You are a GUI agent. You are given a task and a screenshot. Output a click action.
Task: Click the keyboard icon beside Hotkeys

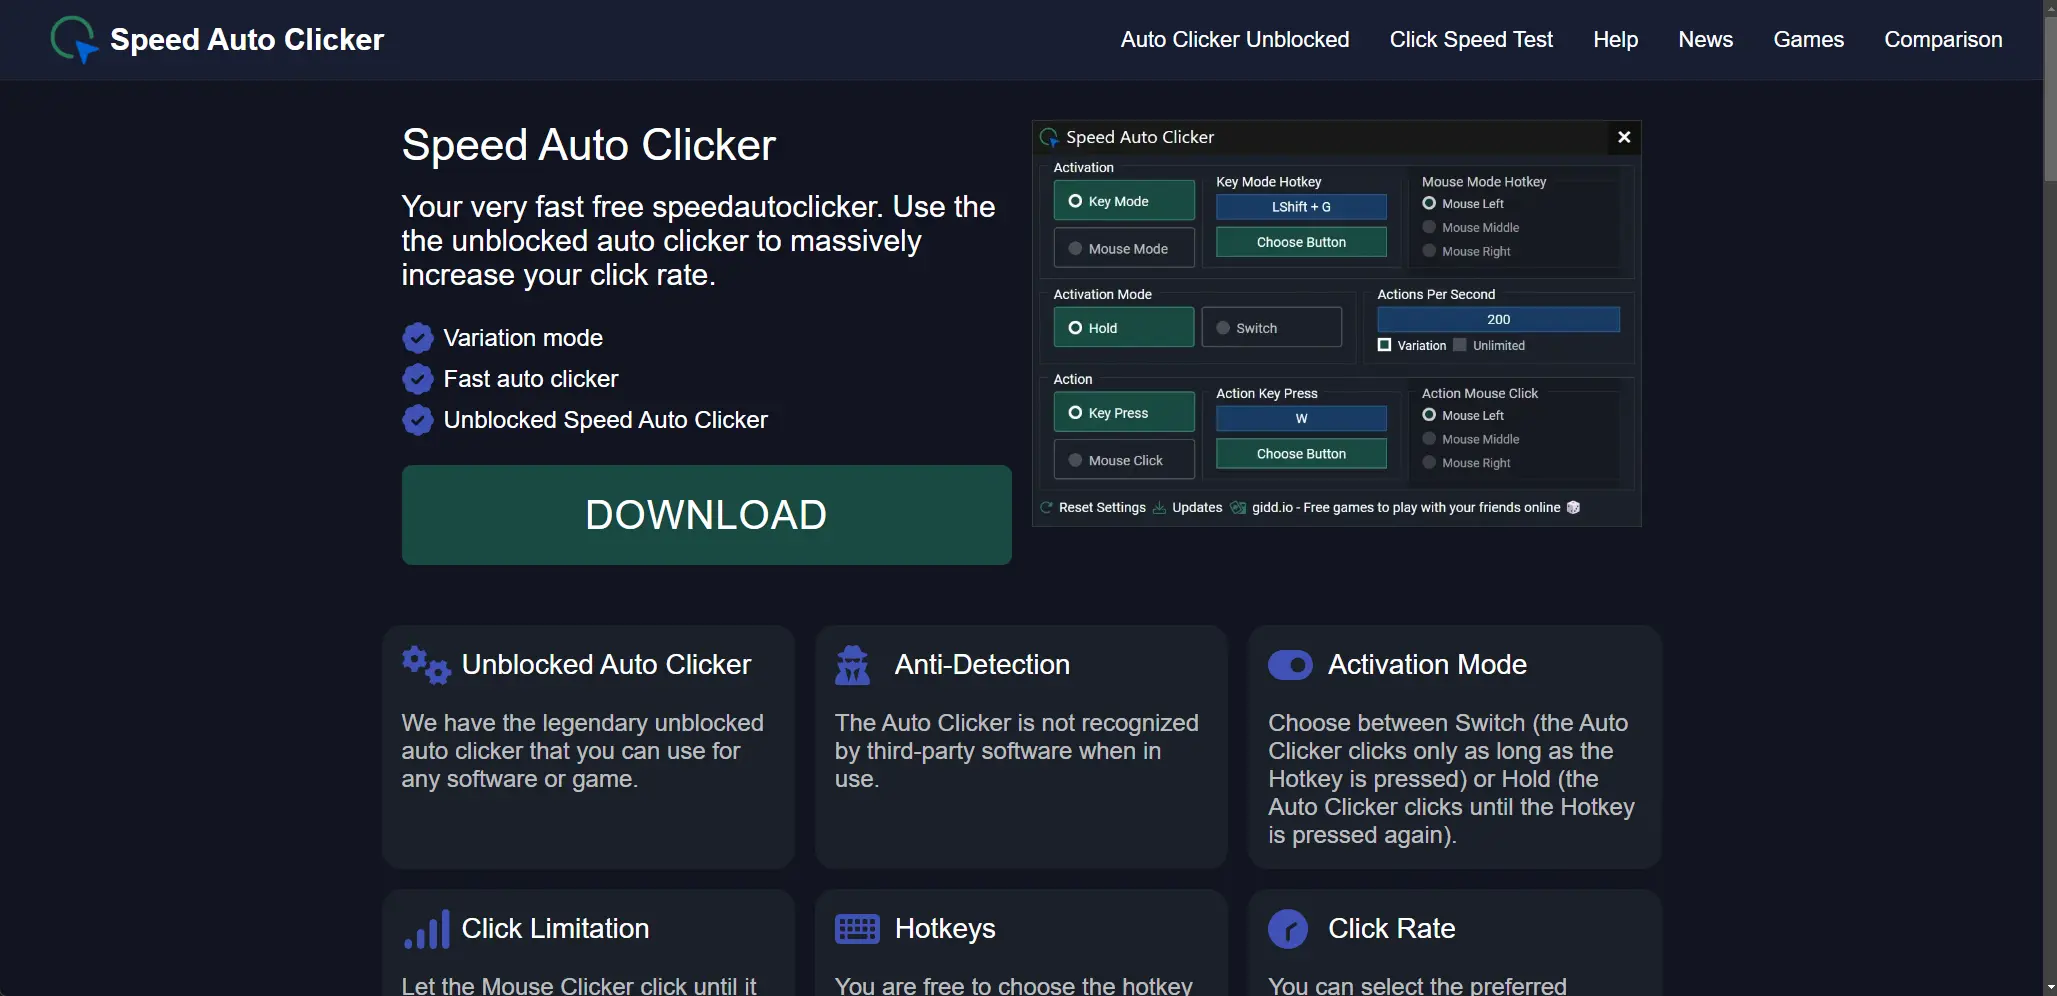857,929
